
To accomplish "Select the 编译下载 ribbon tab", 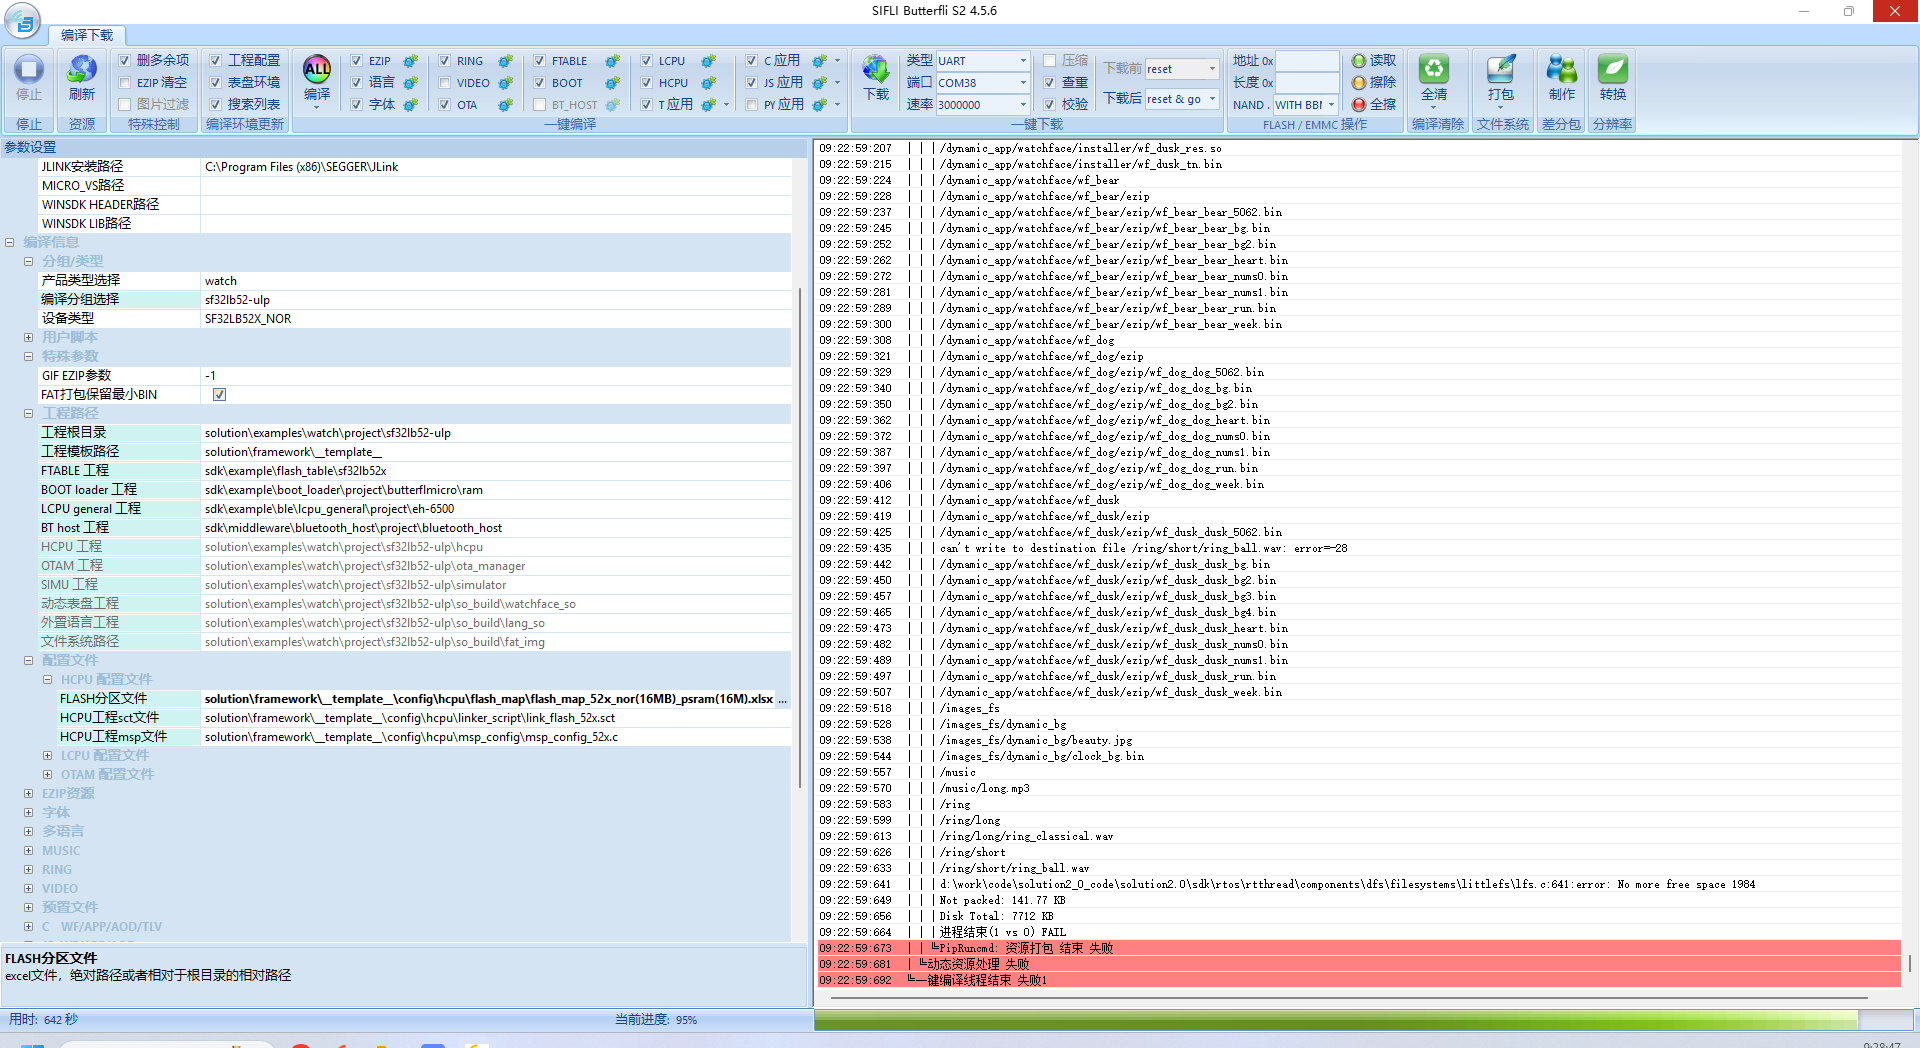I will [x=87, y=35].
